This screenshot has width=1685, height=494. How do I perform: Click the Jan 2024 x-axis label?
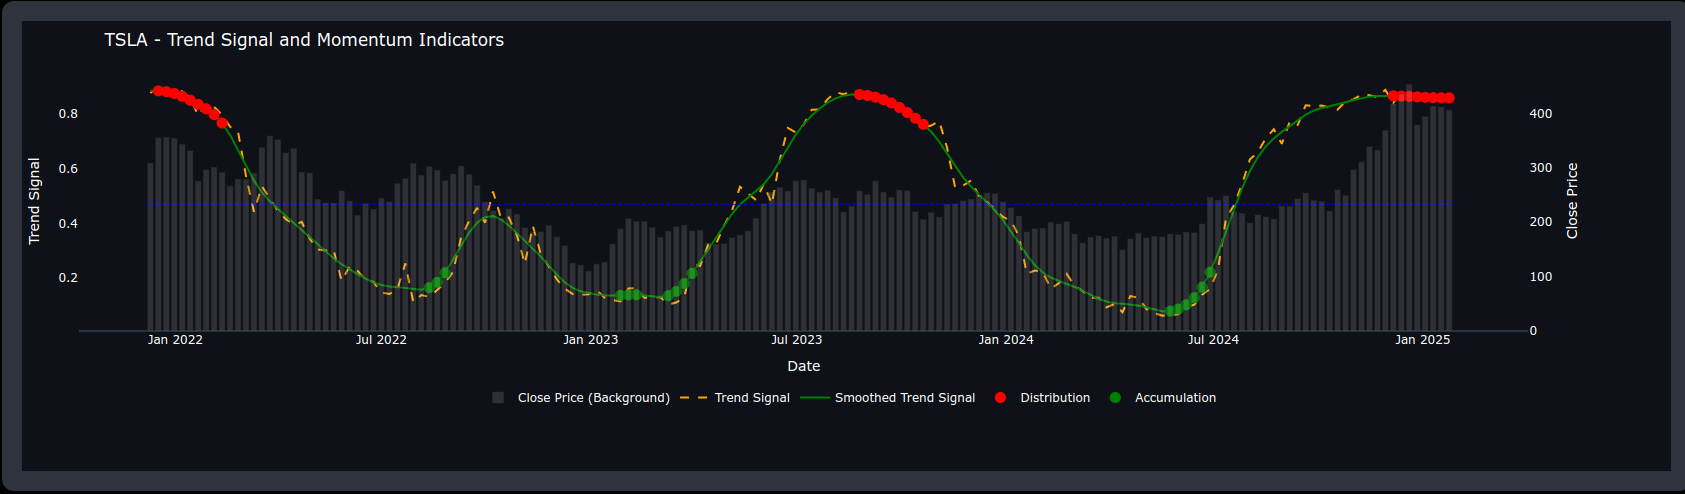tap(1005, 340)
